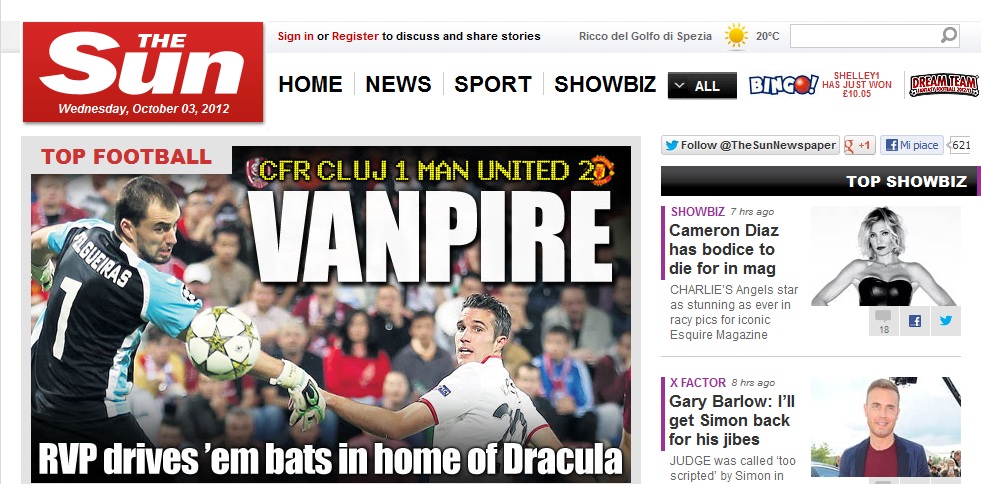The image size is (981, 484).
Task: Open Gary Barlow X Factor headline
Action: click(731, 420)
